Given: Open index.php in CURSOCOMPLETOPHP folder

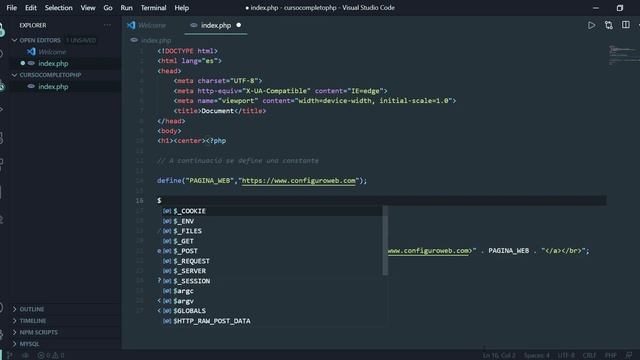Looking at the screenshot, I should [x=53, y=87].
